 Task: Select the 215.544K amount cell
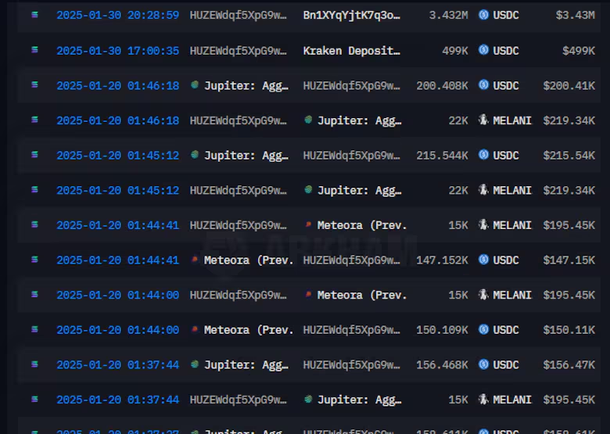pyautogui.click(x=442, y=156)
